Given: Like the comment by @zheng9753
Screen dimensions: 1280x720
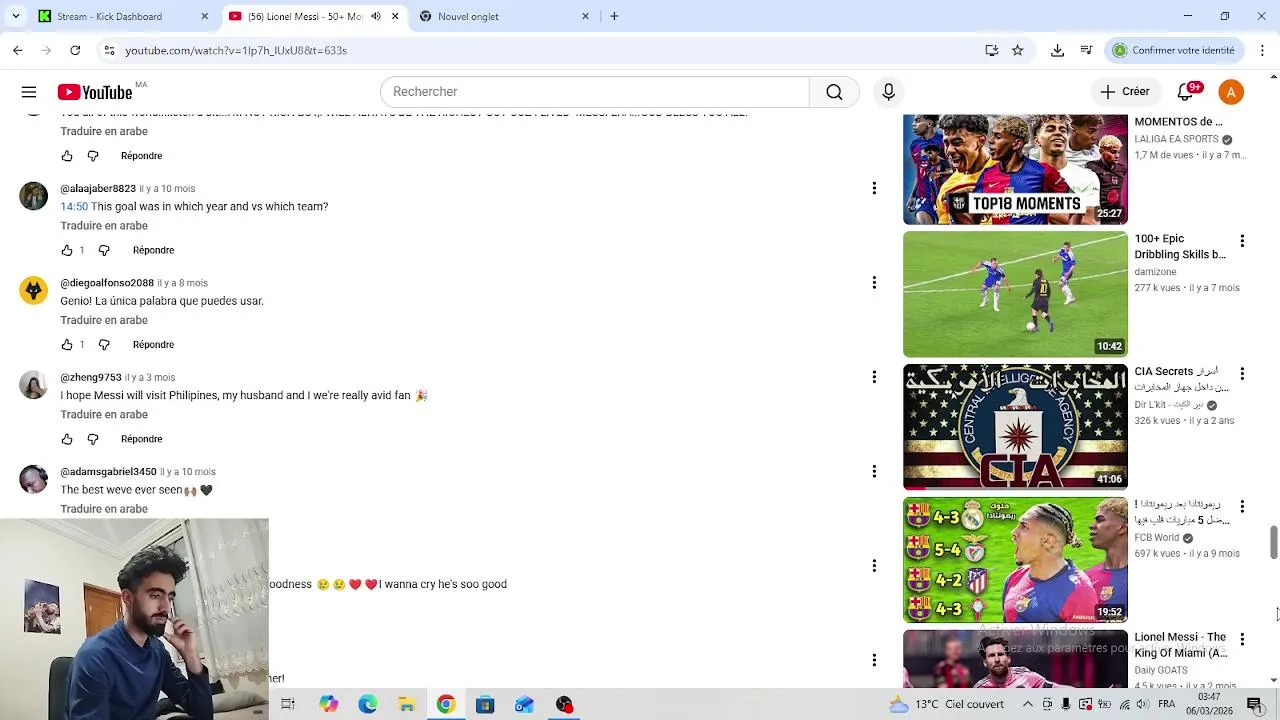Looking at the screenshot, I should [67, 439].
